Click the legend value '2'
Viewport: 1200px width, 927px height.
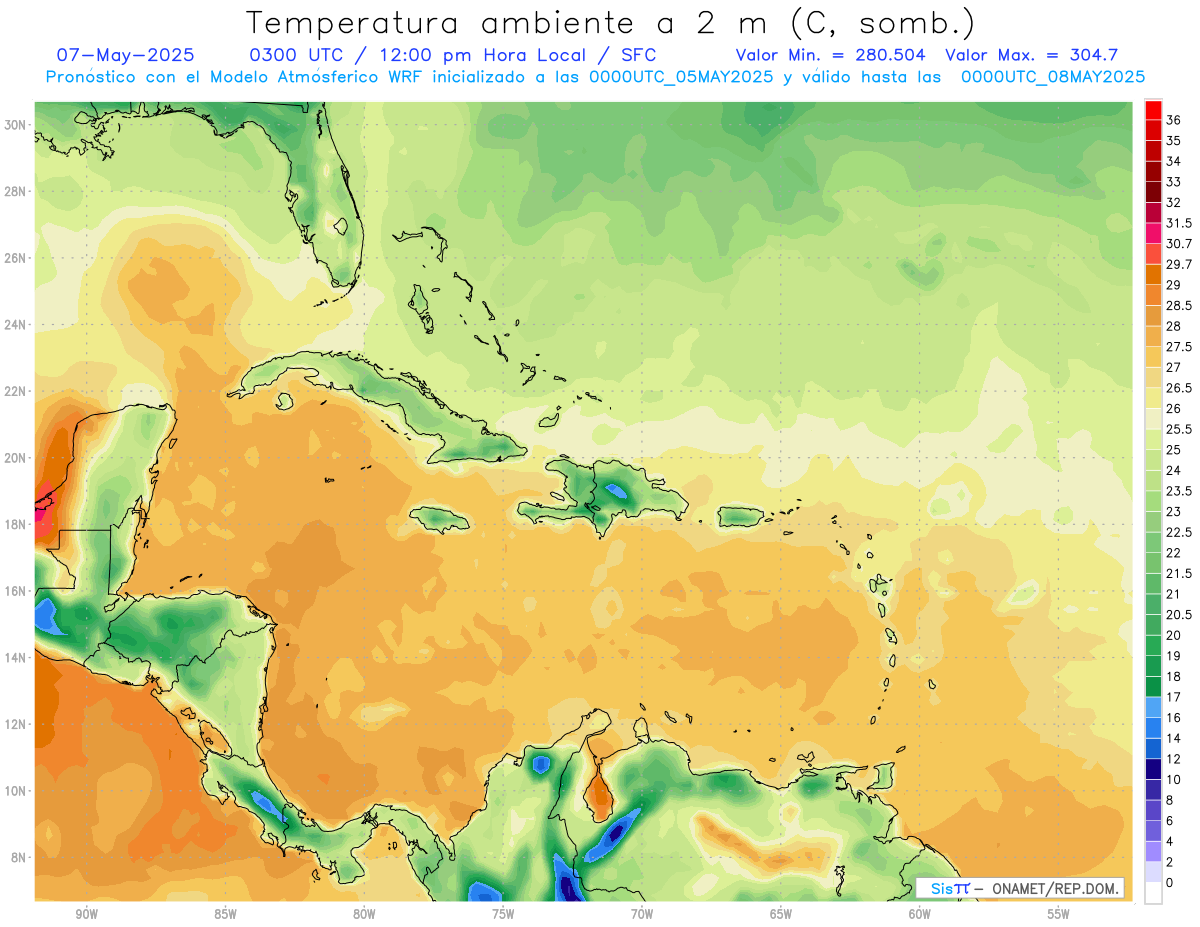tap(1170, 862)
